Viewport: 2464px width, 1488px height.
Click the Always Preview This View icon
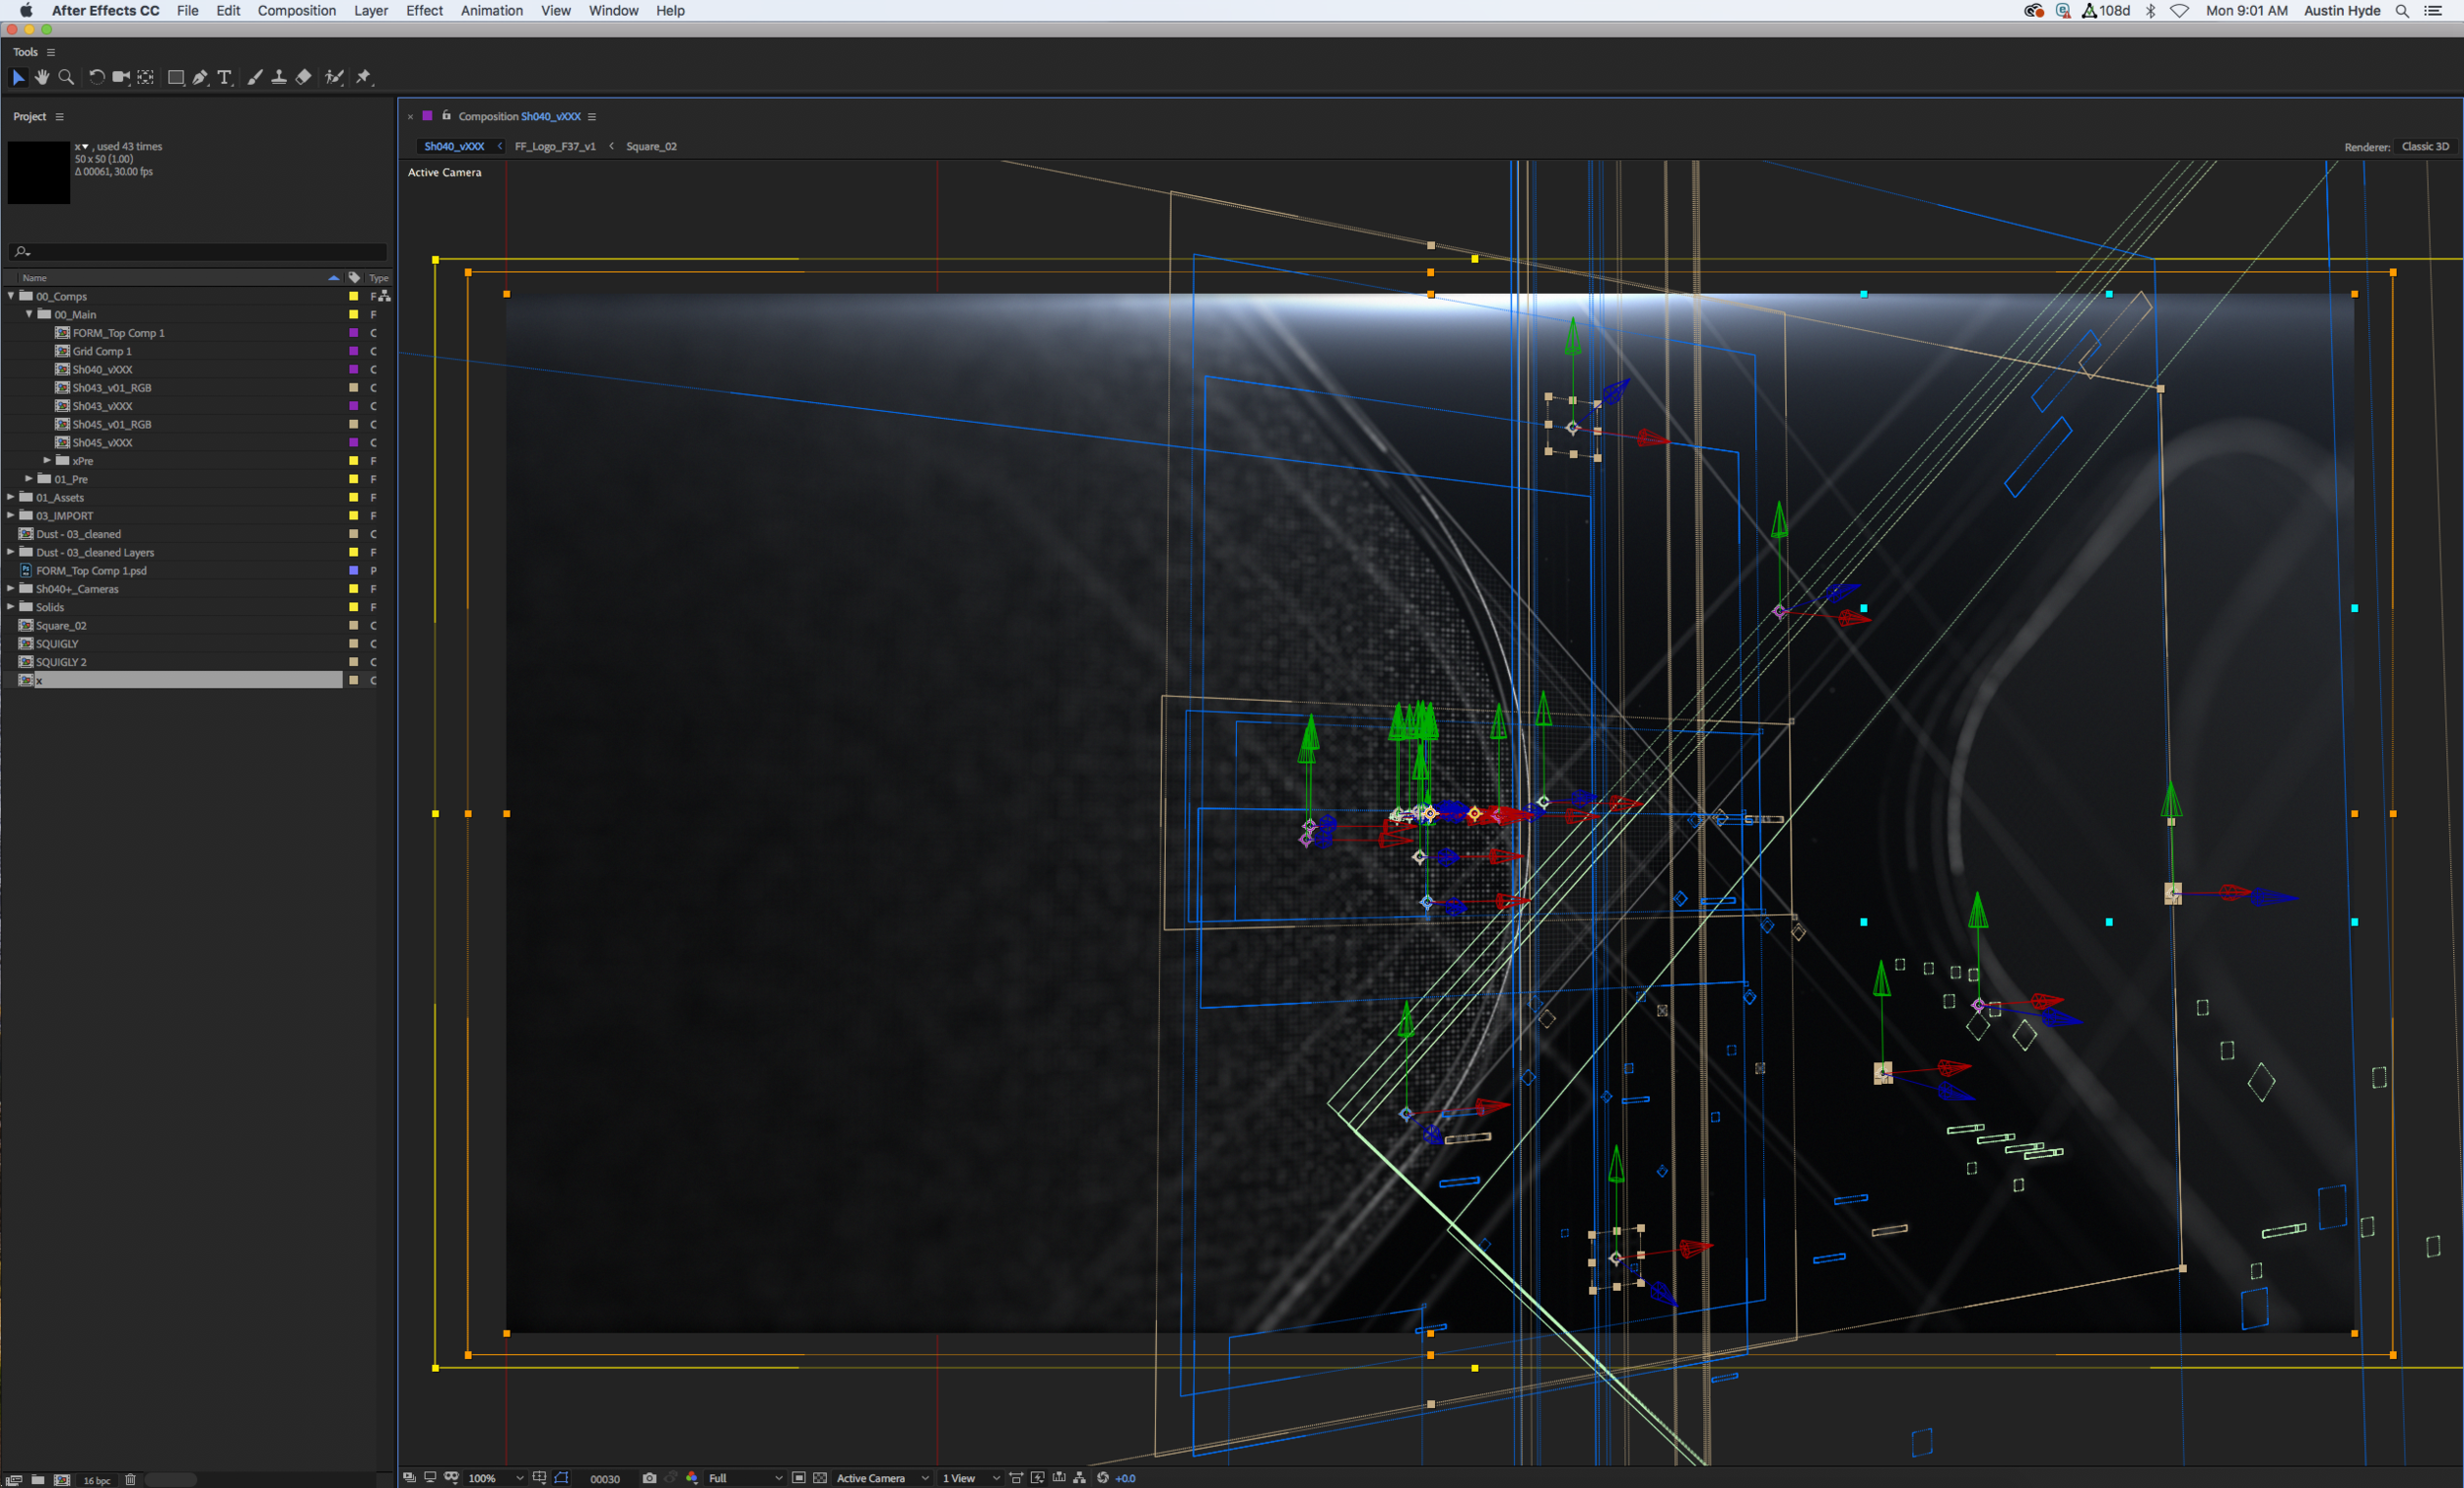point(409,1477)
